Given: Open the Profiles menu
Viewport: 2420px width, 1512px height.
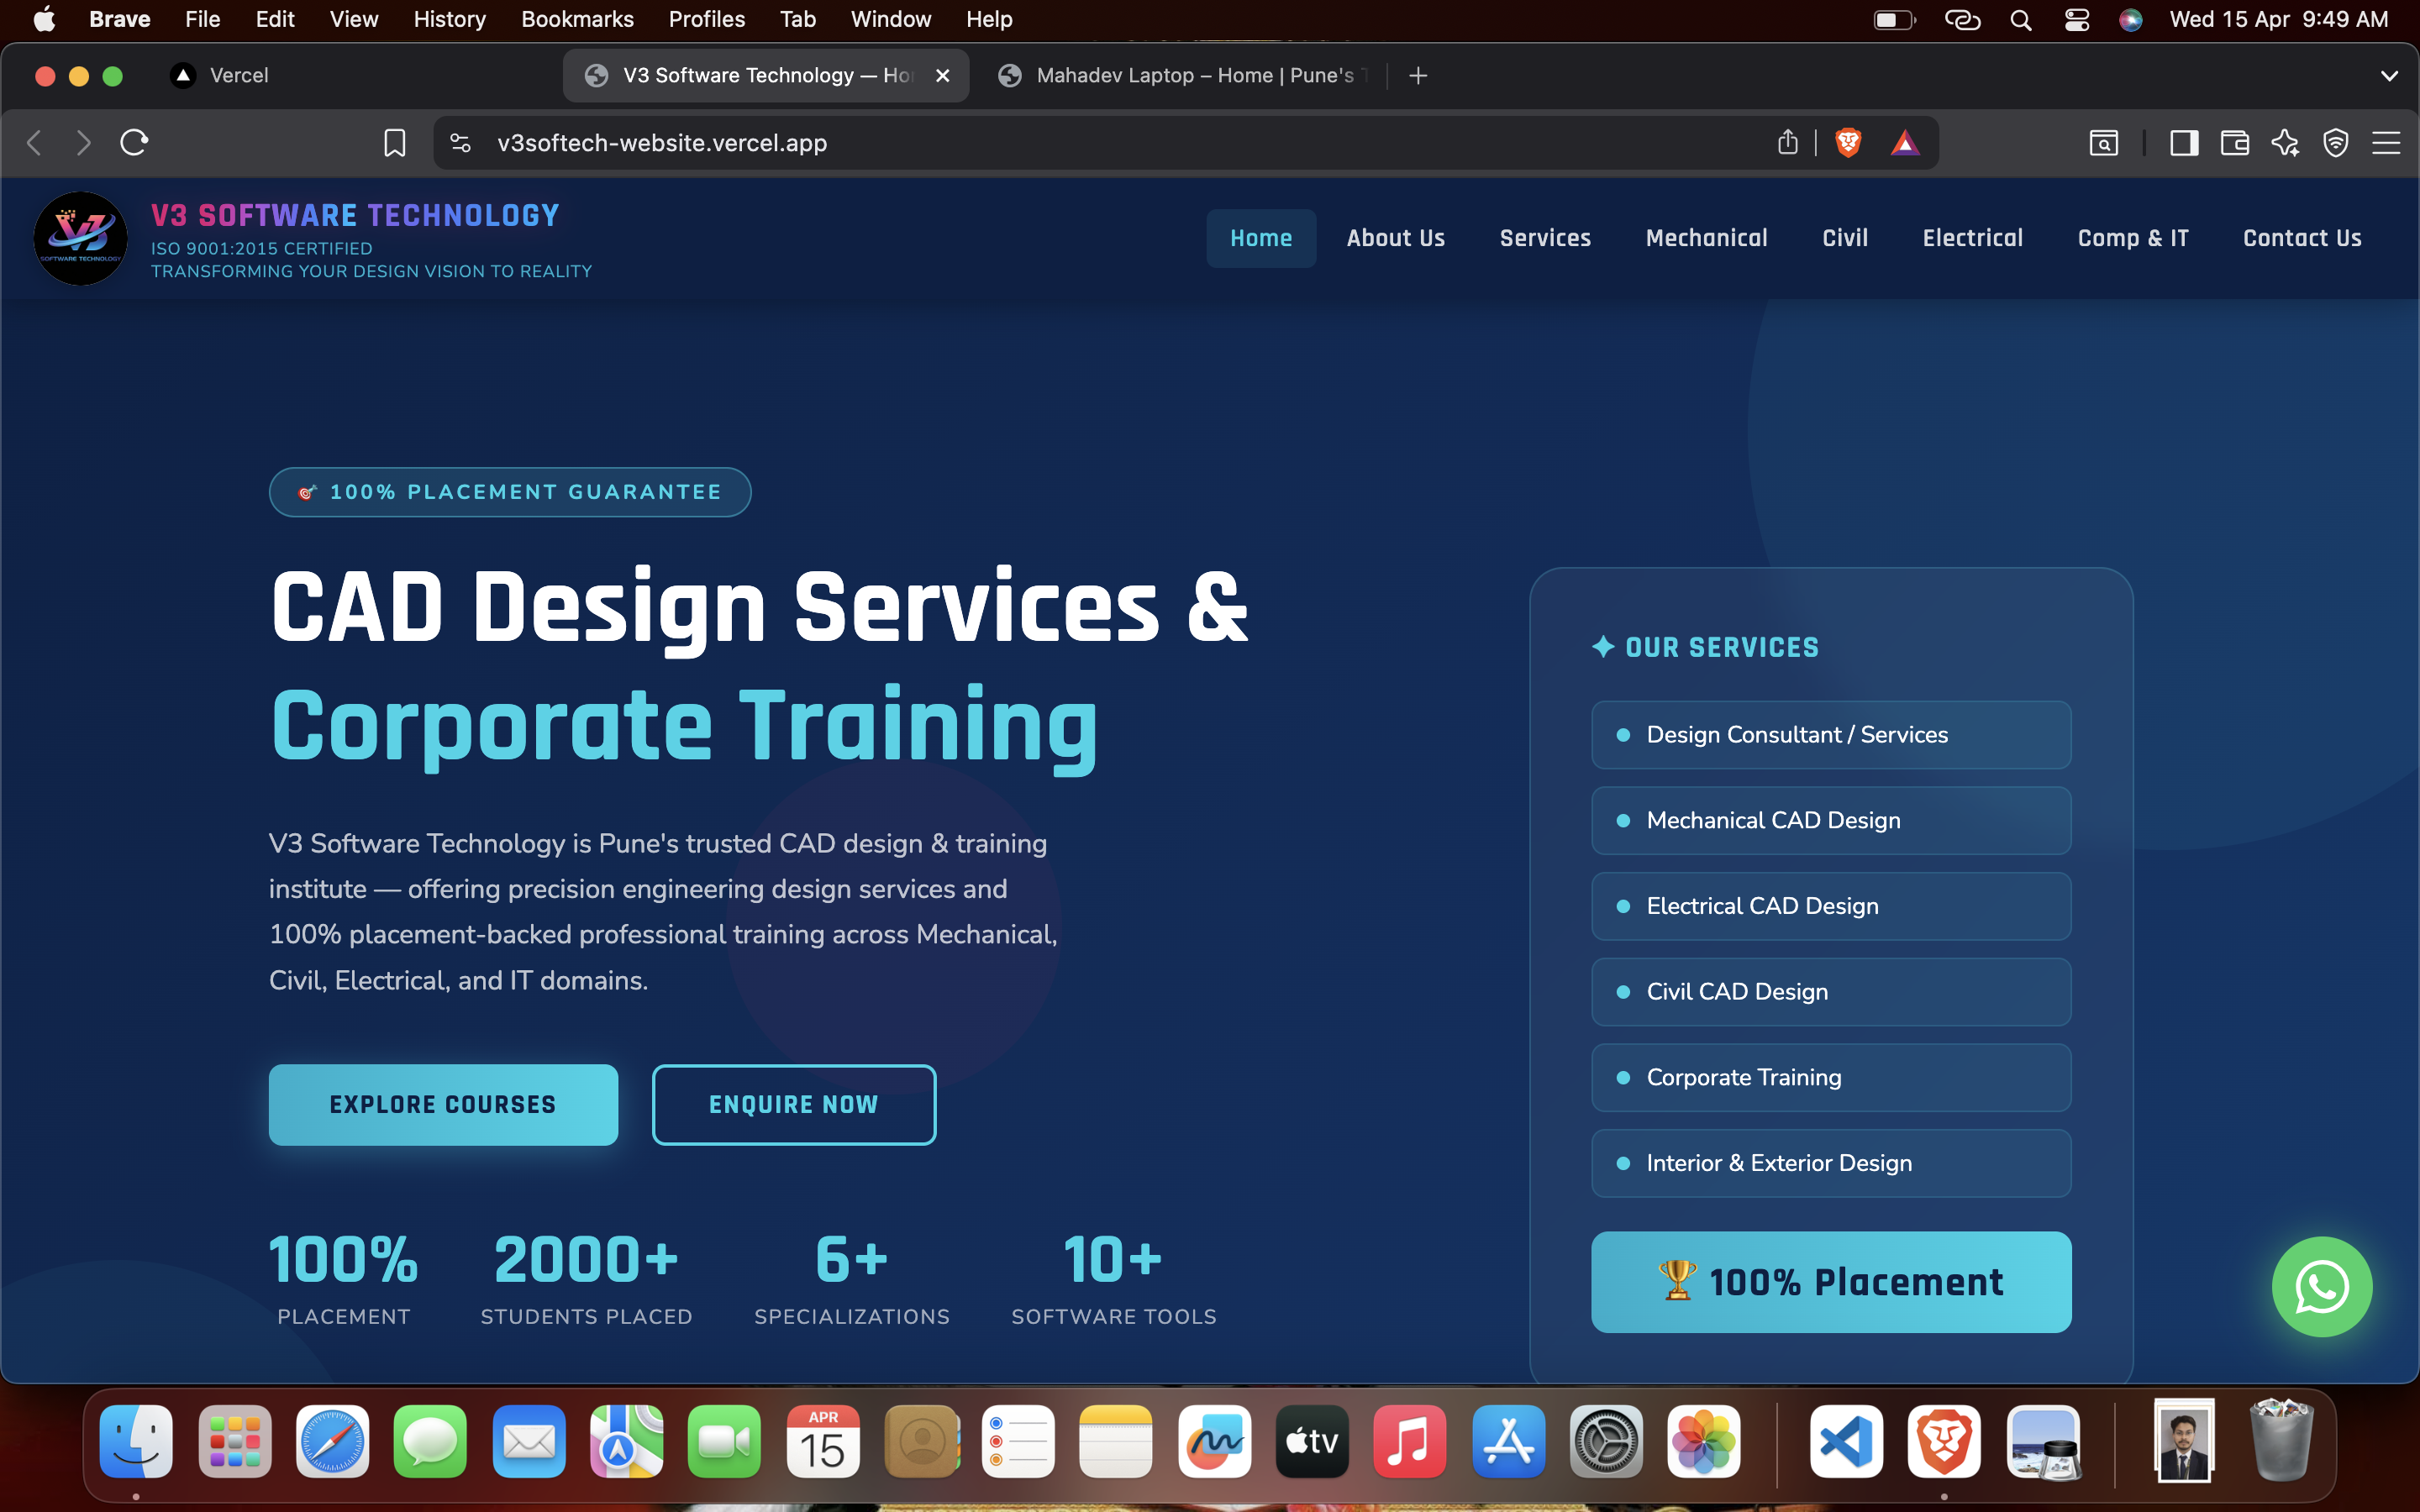Looking at the screenshot, I should click(707, 19).
